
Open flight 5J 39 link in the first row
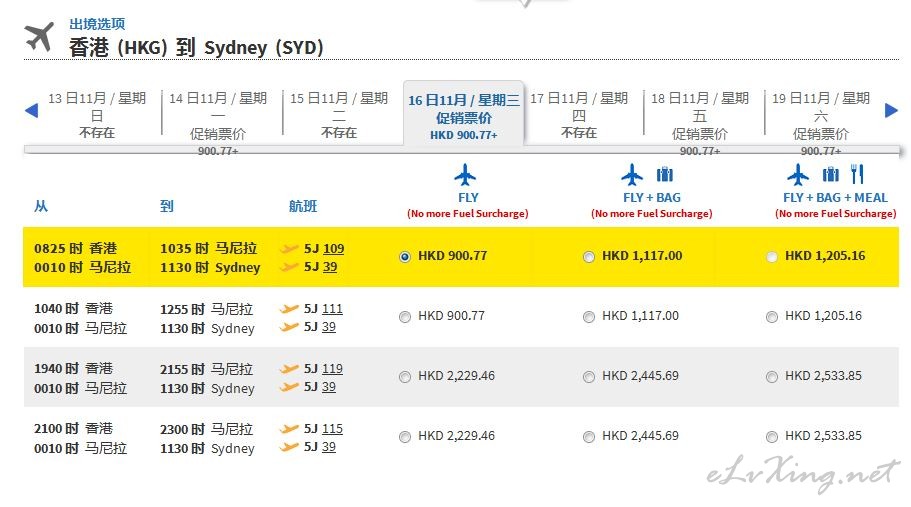tap(329, 267)
